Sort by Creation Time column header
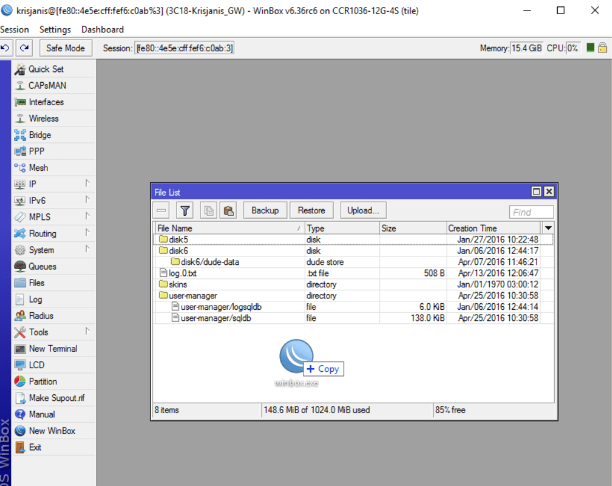This screenshot has height=486, width=612. coord(493,228)
